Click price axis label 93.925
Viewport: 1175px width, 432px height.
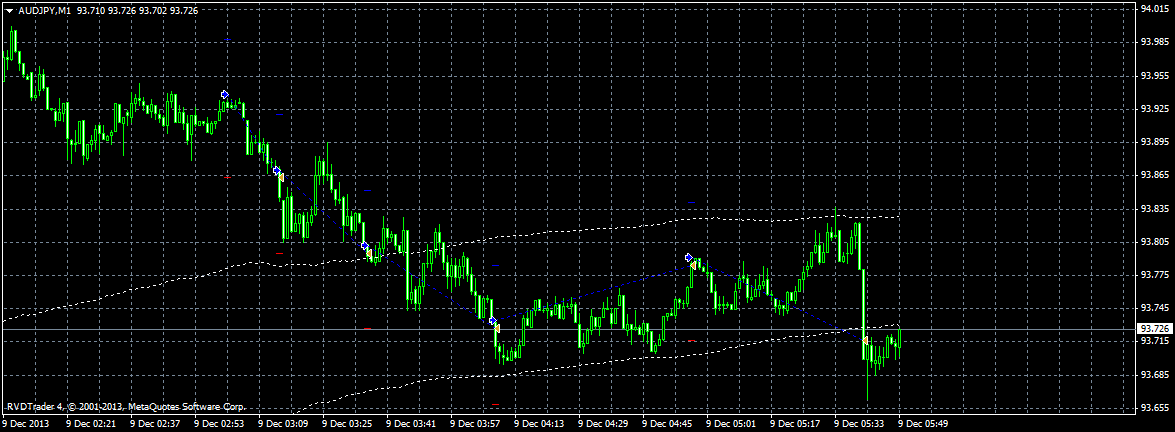click(1153, 109)
